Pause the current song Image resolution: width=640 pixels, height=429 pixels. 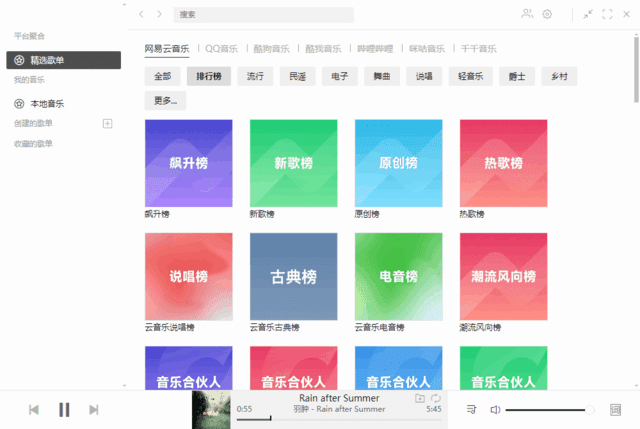point(64,409)
